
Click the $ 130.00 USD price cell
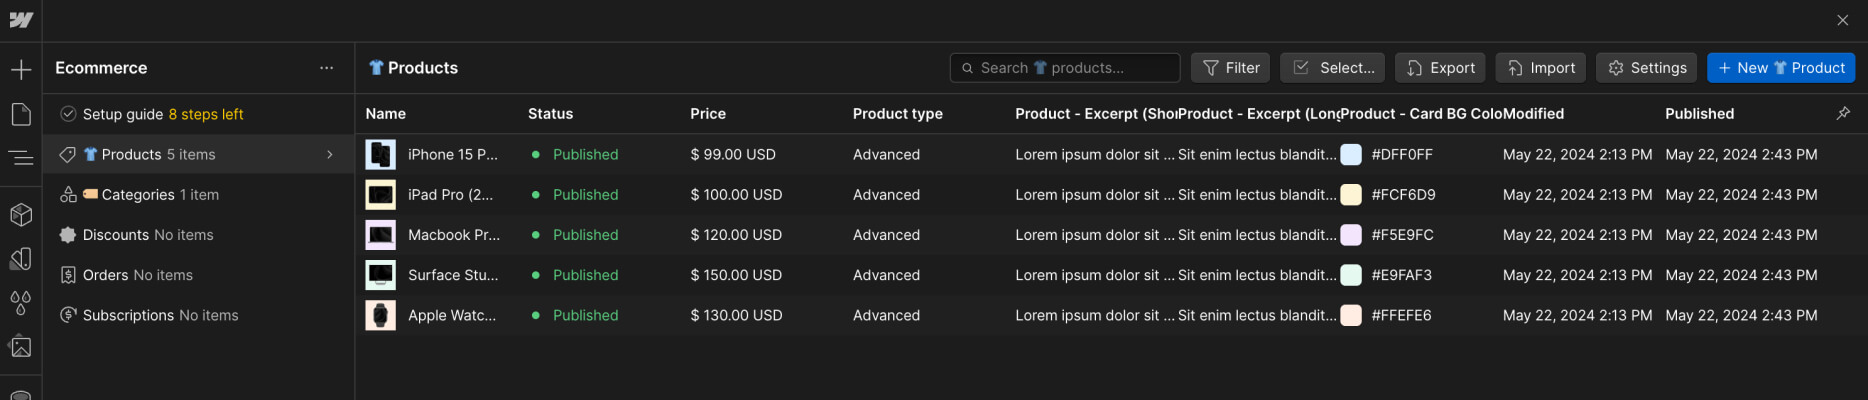[736, 314]
